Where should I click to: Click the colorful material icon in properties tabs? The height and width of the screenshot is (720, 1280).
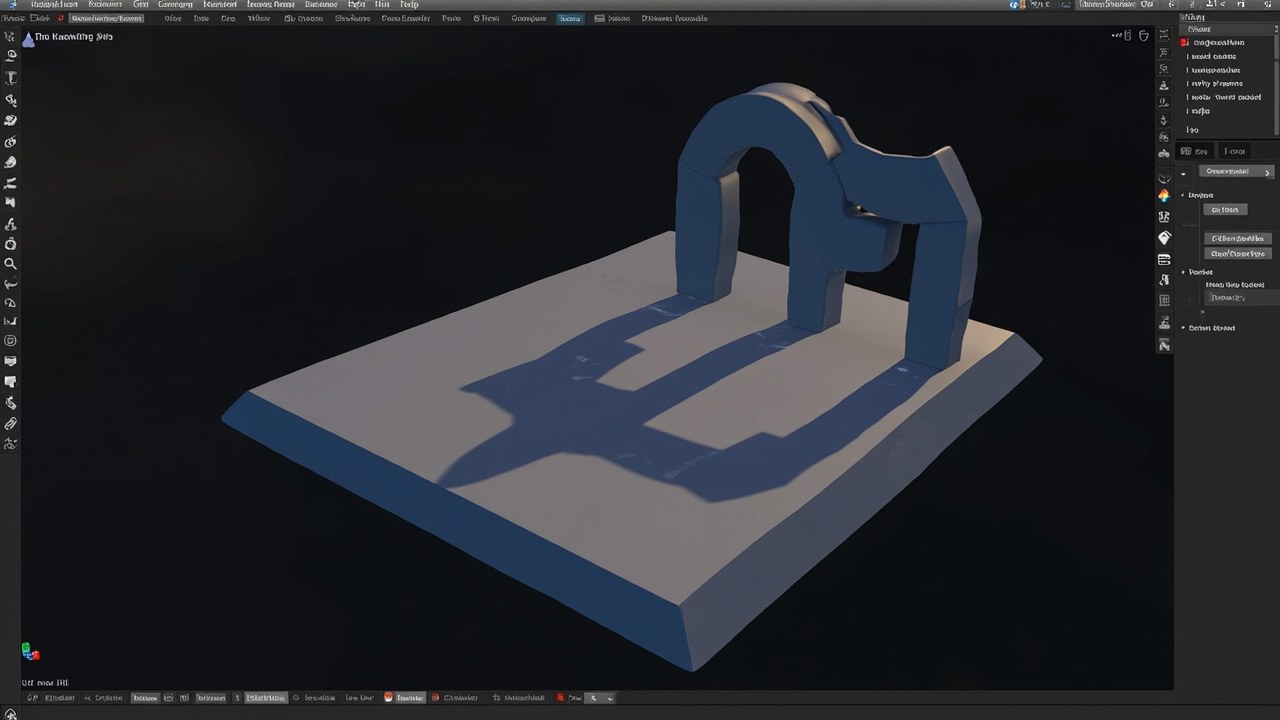point(1164,195)
